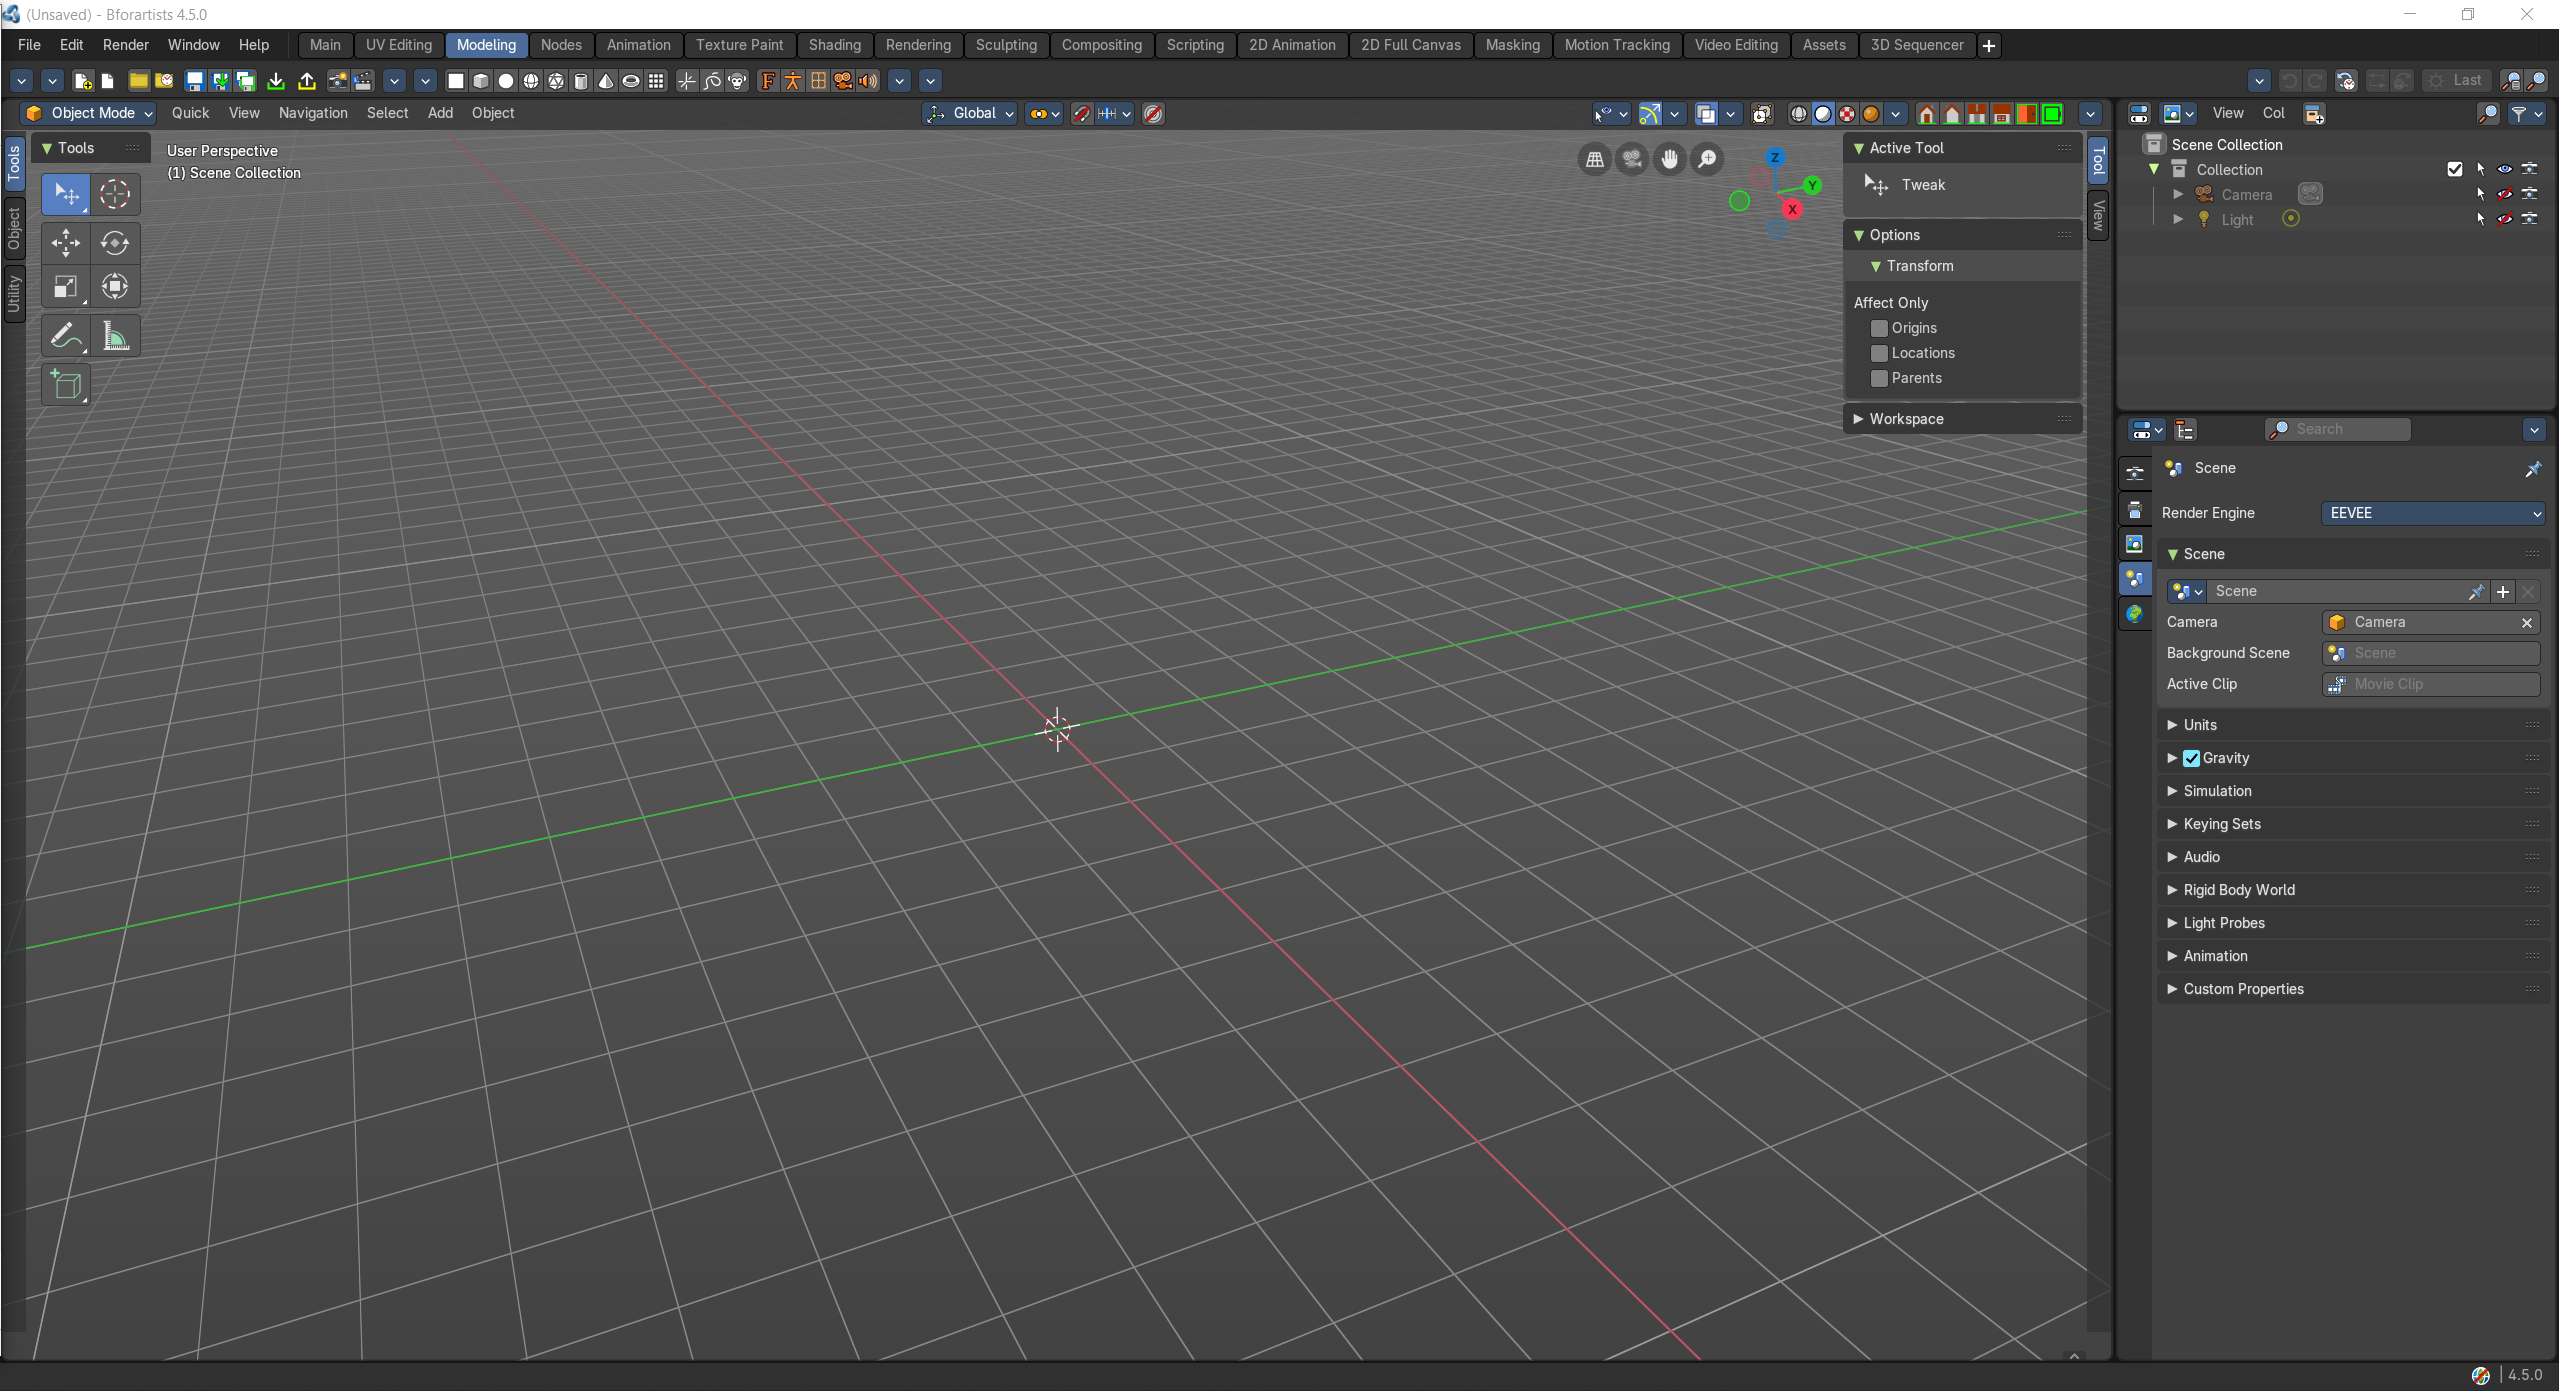This screenshot has height=1391, width=2559.
Task: Switch to the Sculpting workspace tab
Action: (1006, 45)
